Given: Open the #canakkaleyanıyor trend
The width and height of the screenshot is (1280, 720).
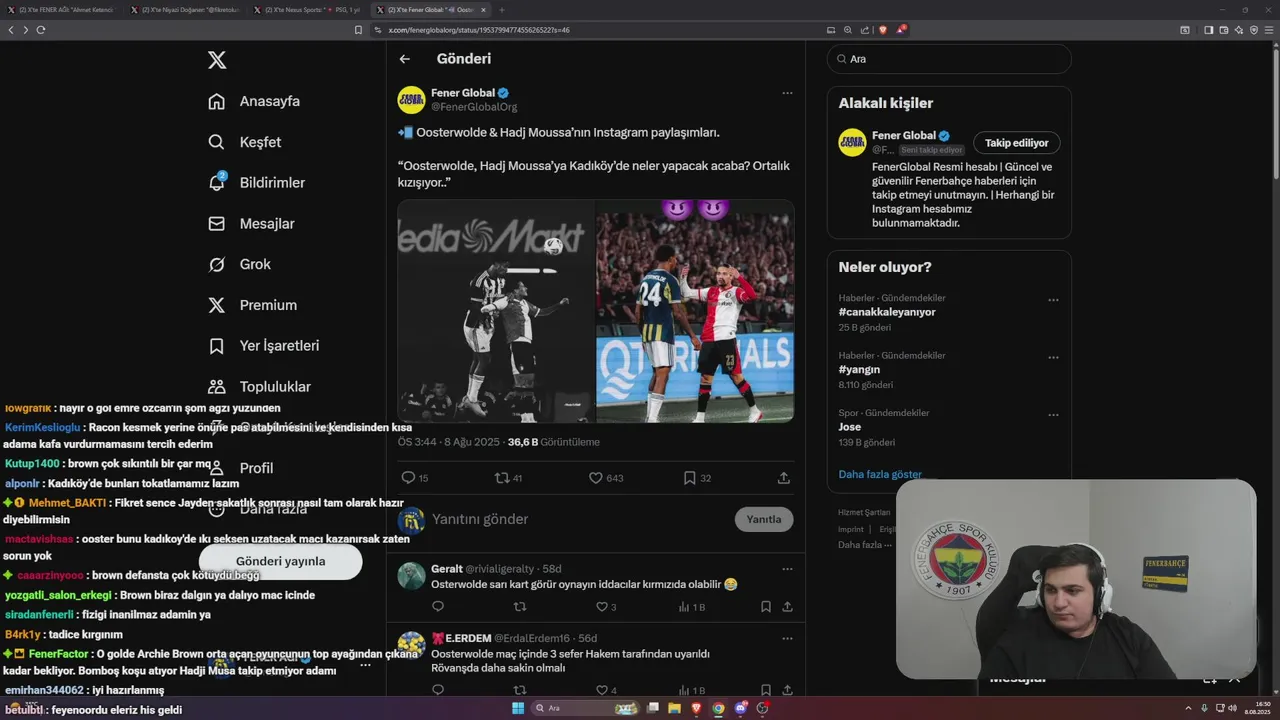Looking at the screenshot, I should (x=887, y=312).
